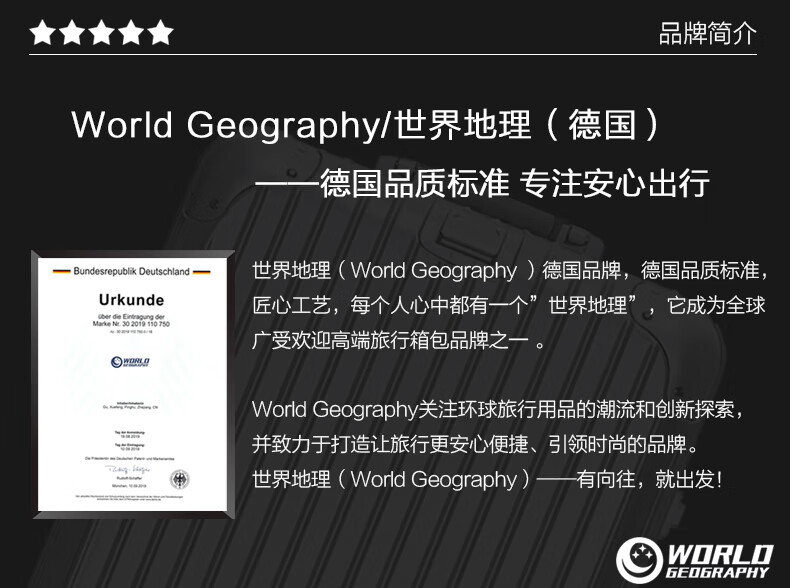Click the eagle seal stamp on certificate
This screenshot has width=790, height=588.
[179, 479]
